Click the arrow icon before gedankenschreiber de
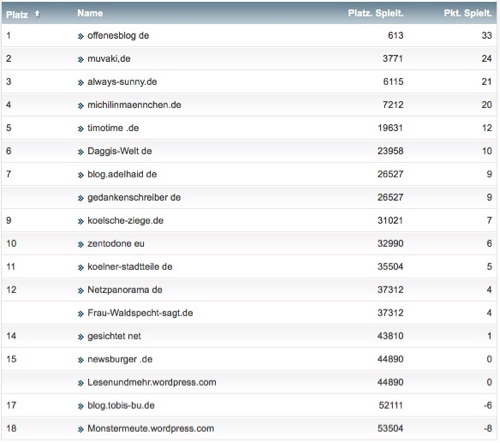Viewport: 500px width, 443px height. coord(80,198)
